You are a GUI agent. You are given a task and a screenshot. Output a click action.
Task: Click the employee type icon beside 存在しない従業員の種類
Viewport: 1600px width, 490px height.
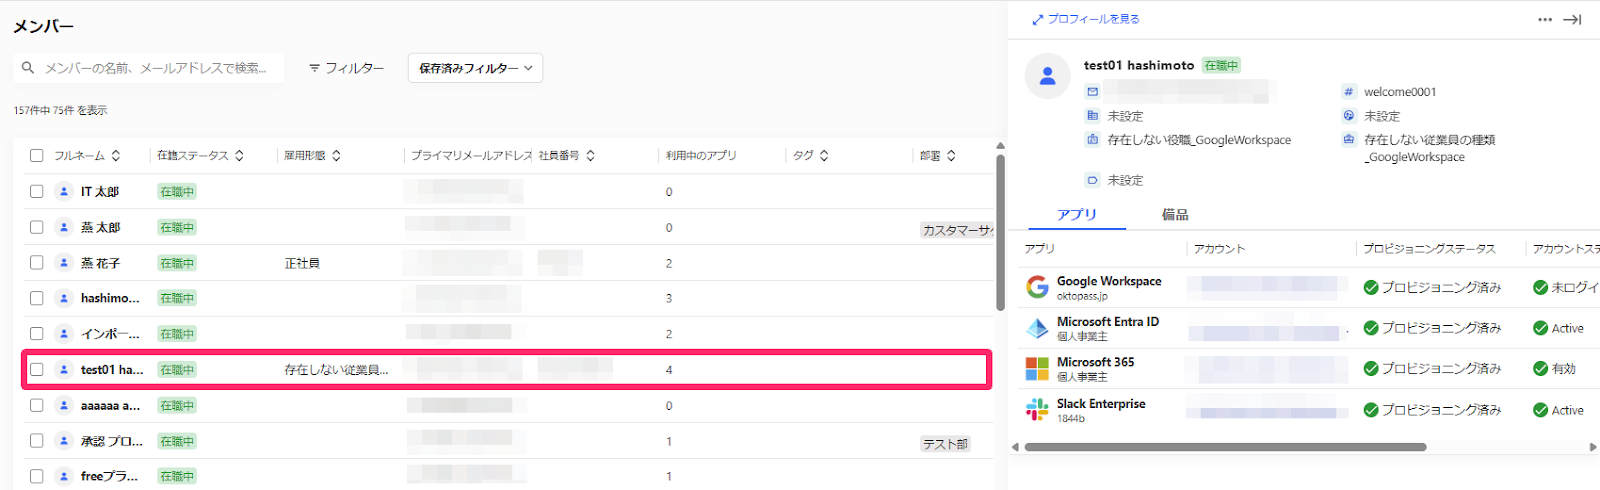pos(1348,139)
